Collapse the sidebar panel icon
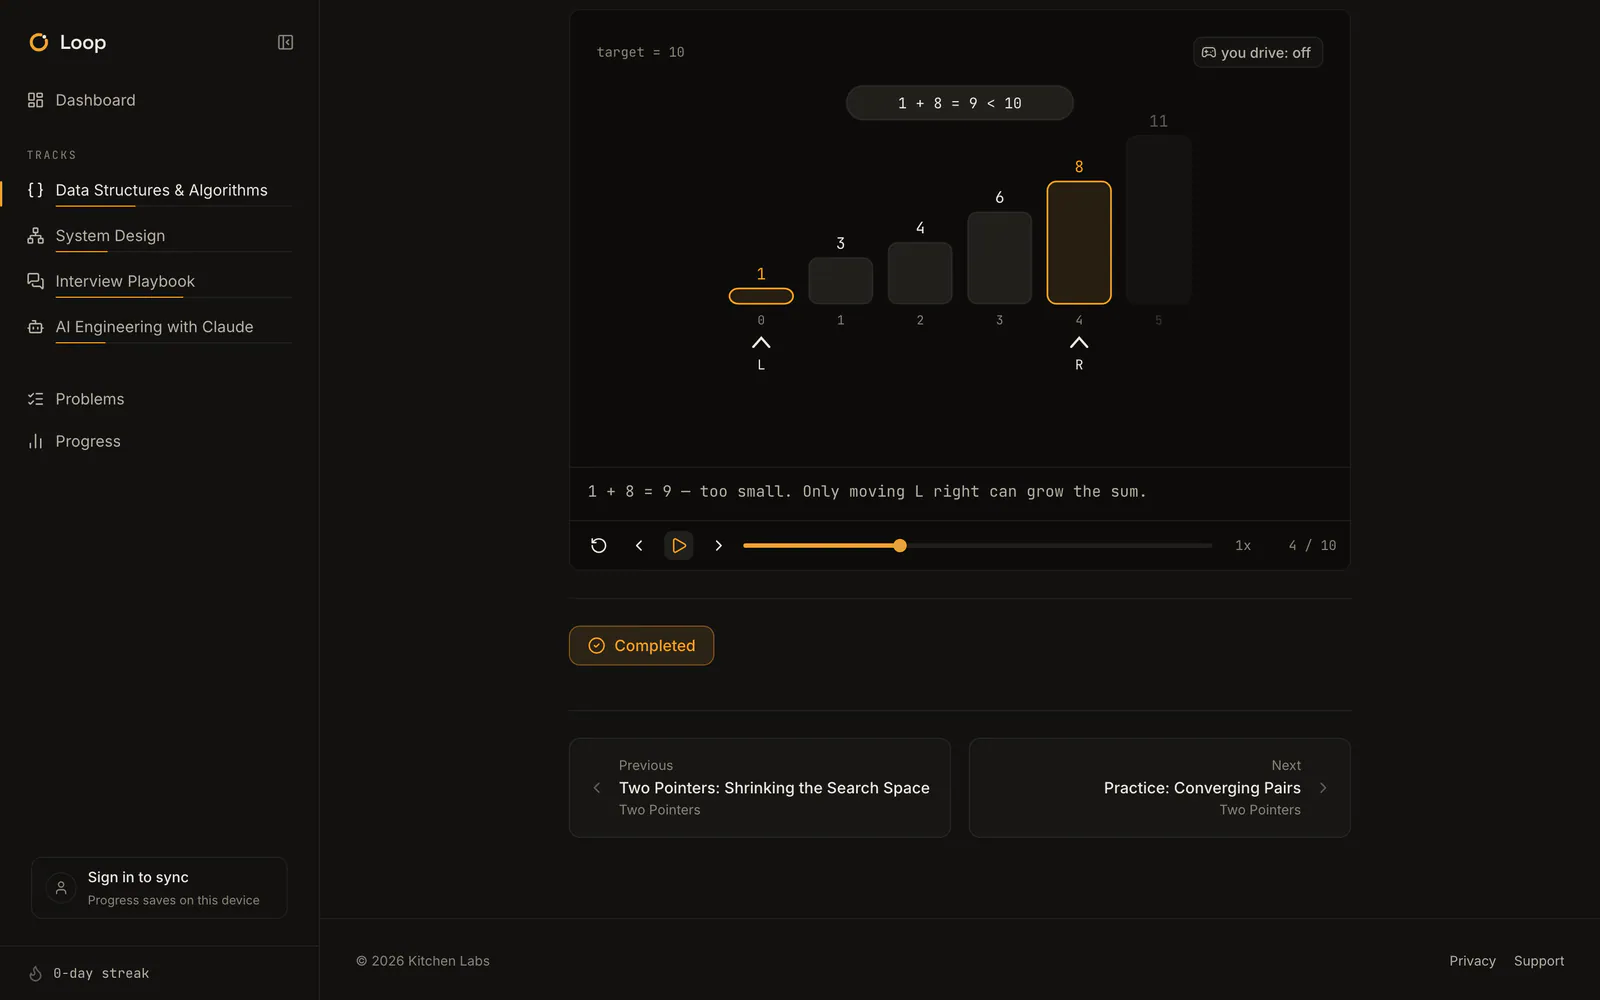1600x1000 pixels. point(285,42)
